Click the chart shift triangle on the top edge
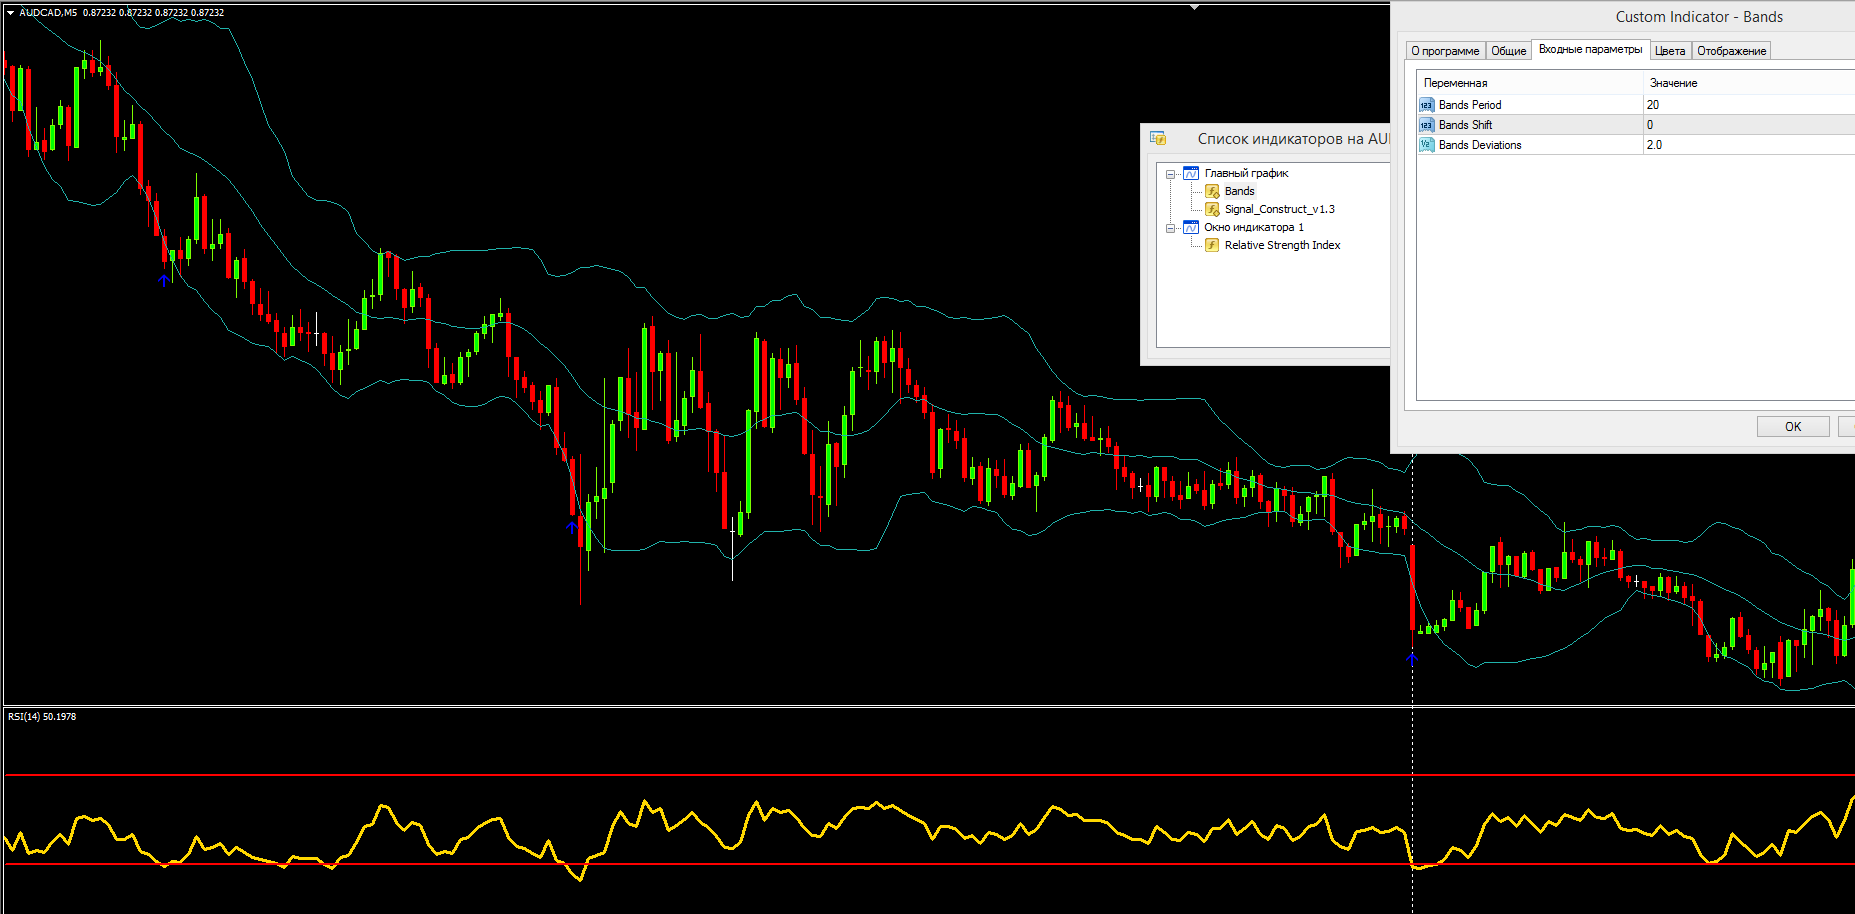1855x914 pixels. 1194,7
